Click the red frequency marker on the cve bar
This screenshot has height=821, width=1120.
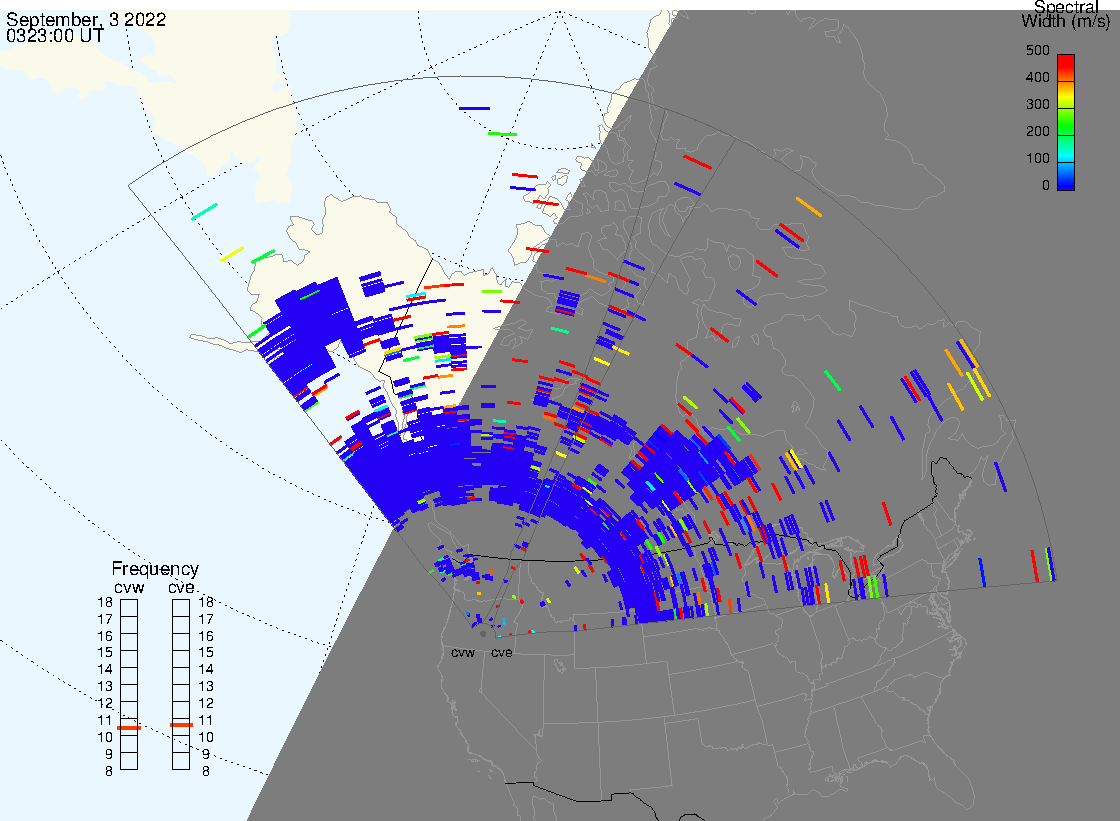click(181, 725)
